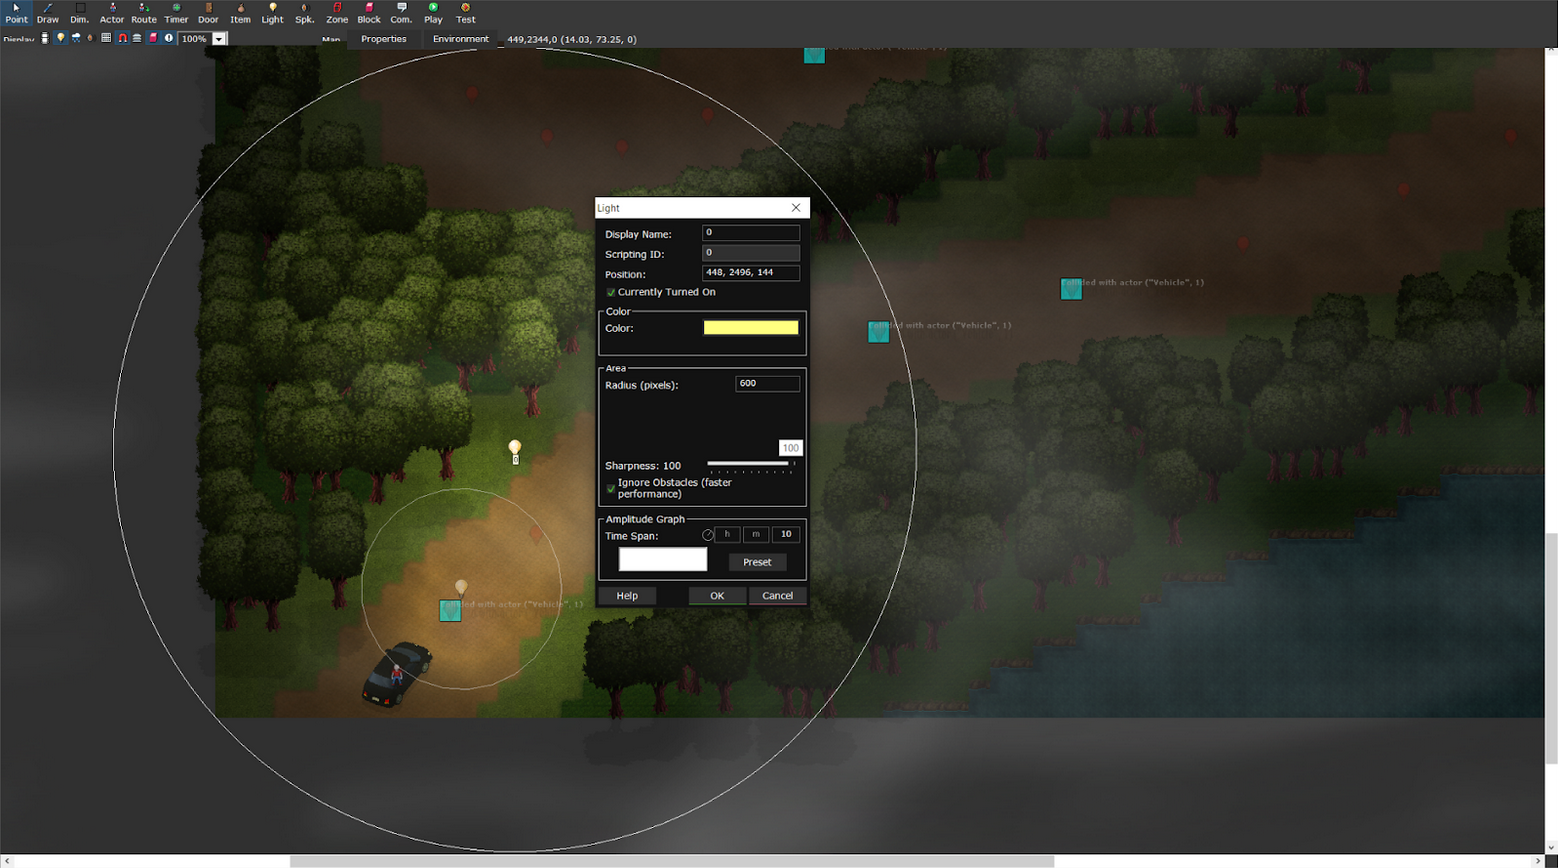Choose the Zone tool
The height and width of the screenshot is (868, 1558).
point(337,13)
